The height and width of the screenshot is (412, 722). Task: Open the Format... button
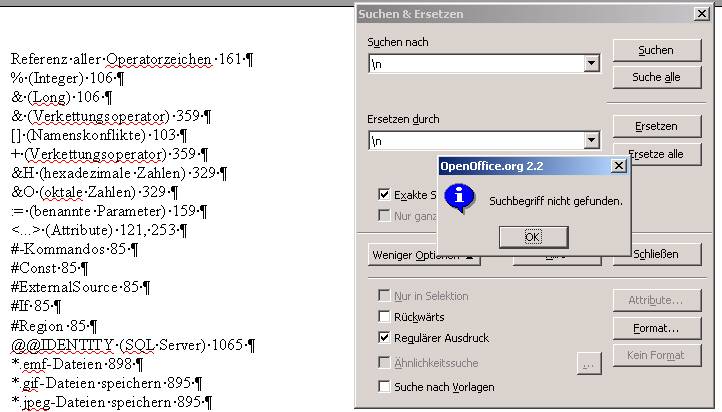pyautogui.click(x=657, y=328)
